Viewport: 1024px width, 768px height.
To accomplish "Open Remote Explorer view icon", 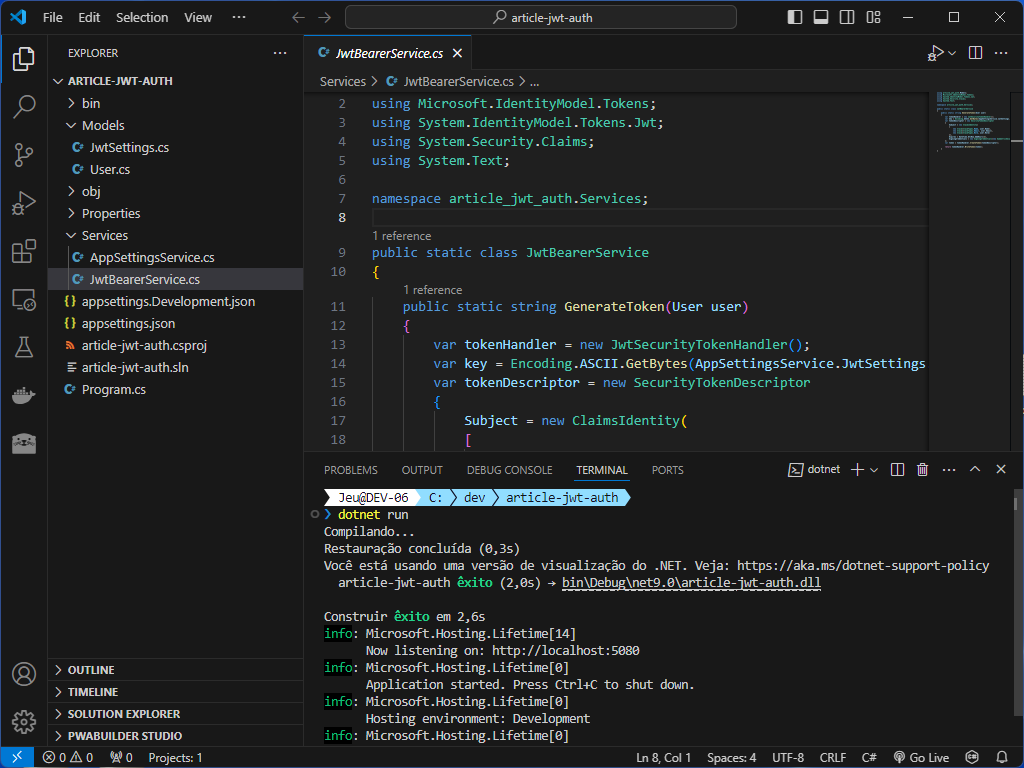I will coord(24,300).
